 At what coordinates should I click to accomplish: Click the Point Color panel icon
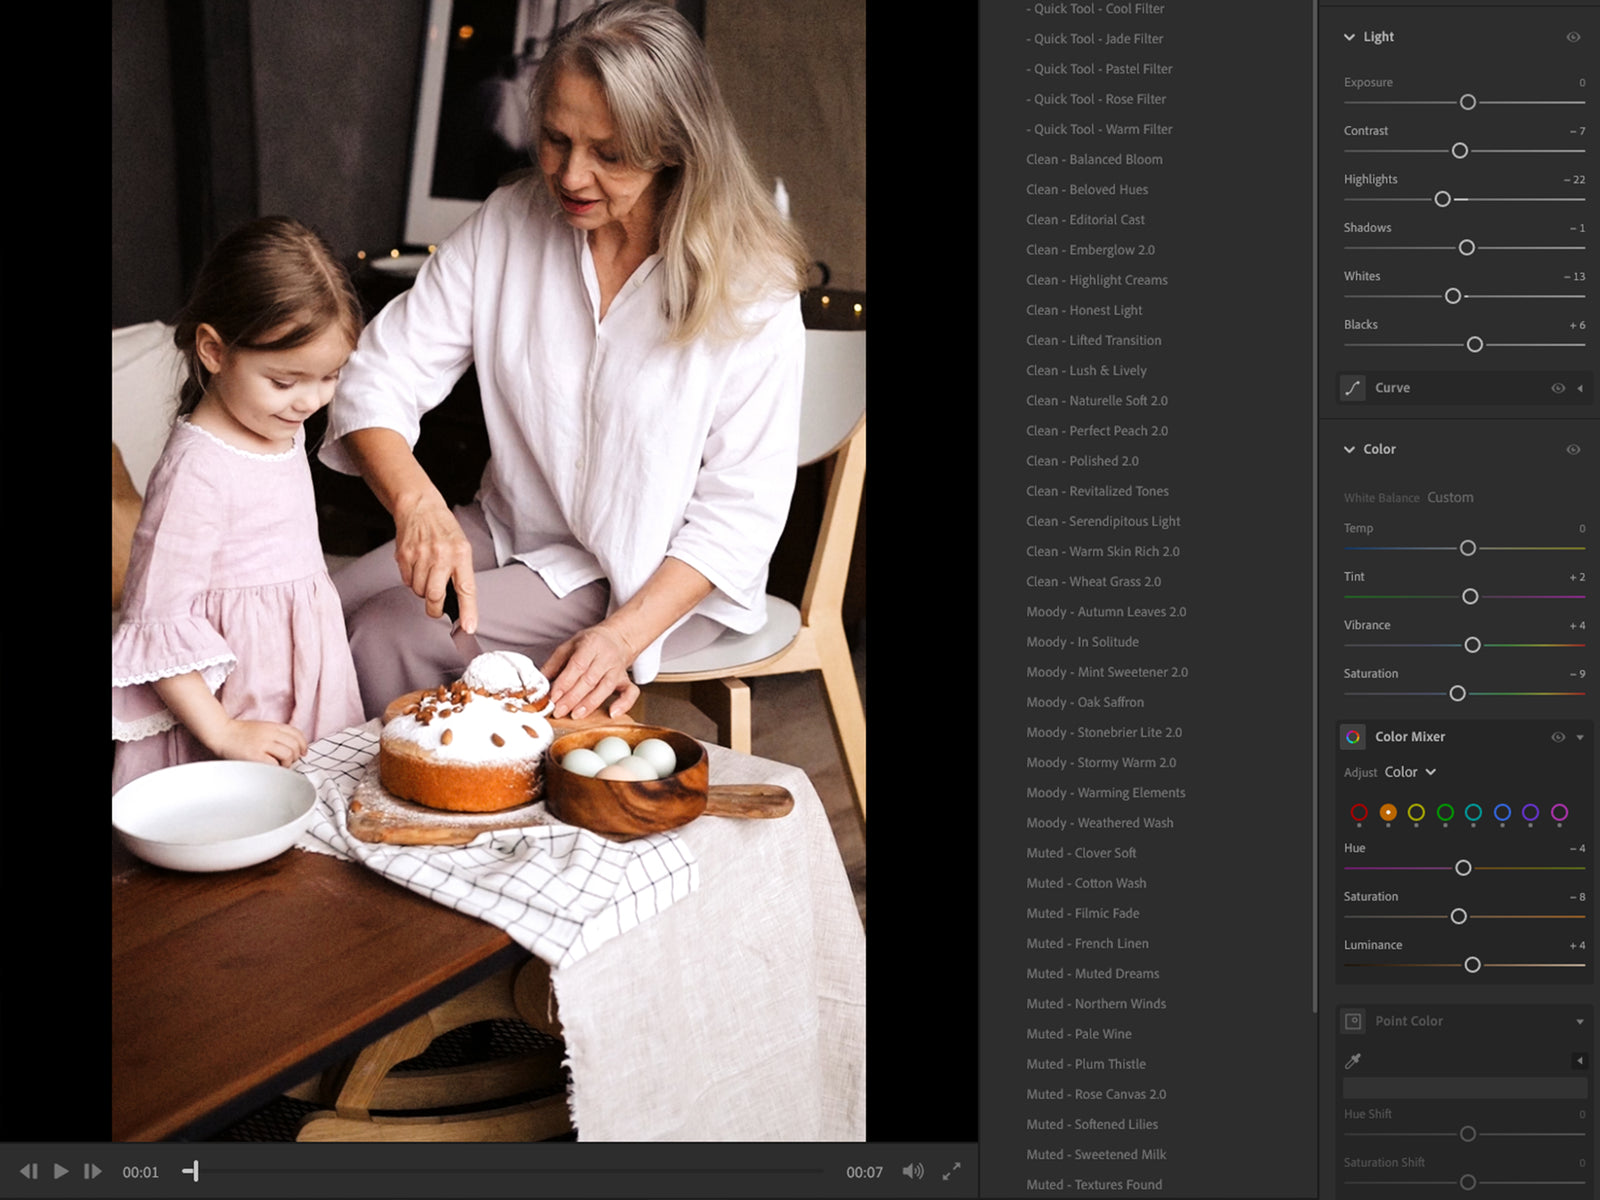(1353, 1021)
